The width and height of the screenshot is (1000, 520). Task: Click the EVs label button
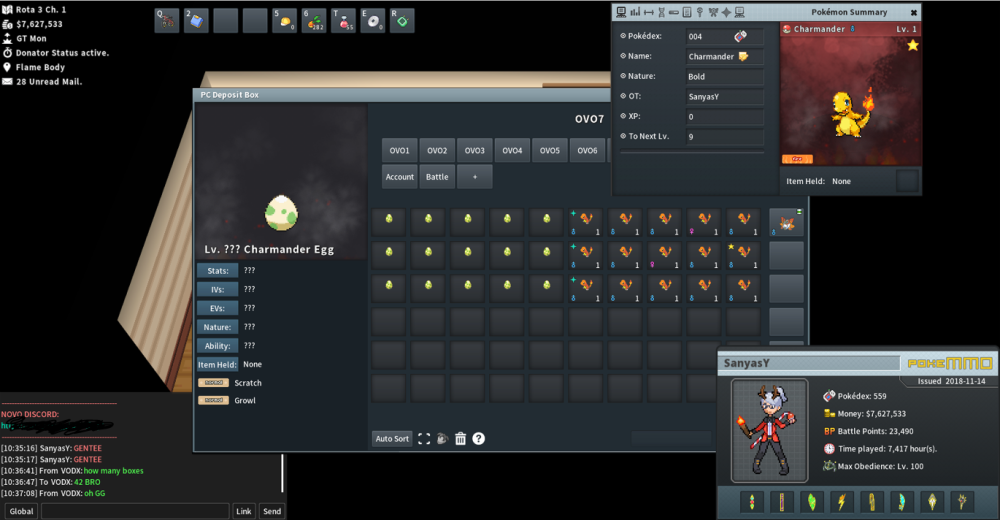point(217,308)
